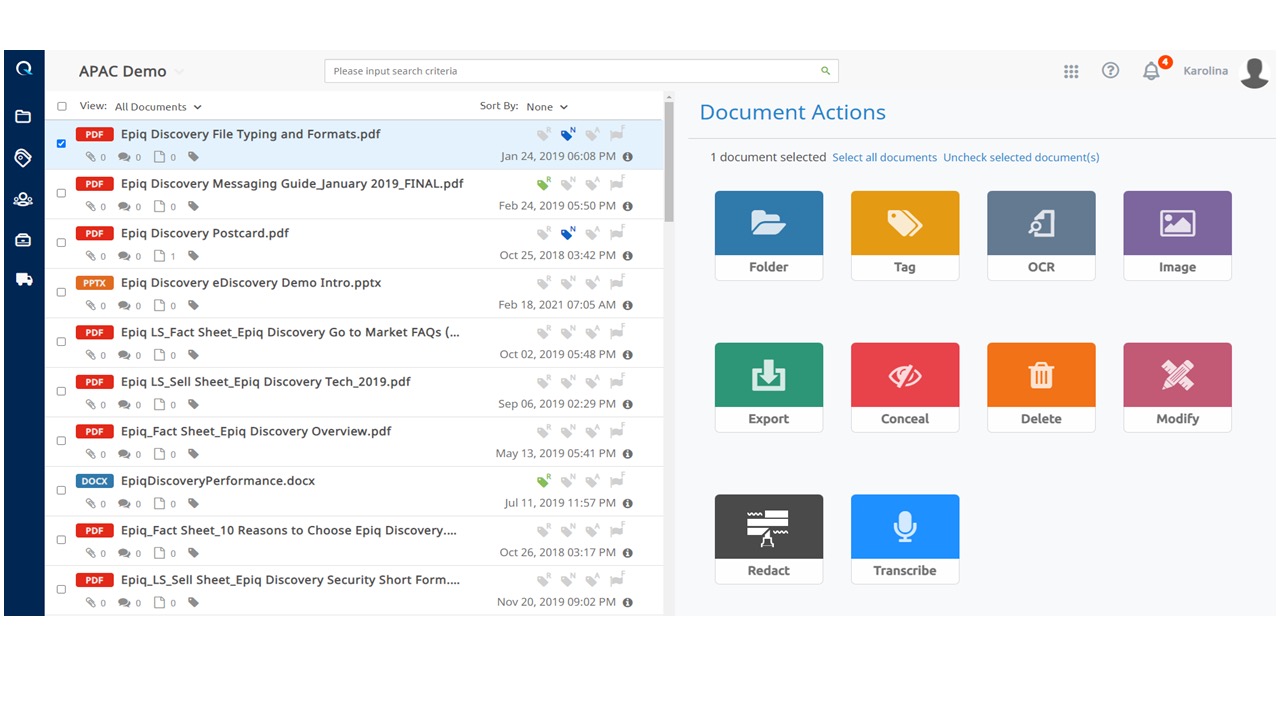Screen dimensions: 1280x720
Task: Click the DOCX file type badge
Action: pyautogui.click(x=95, y=481)
